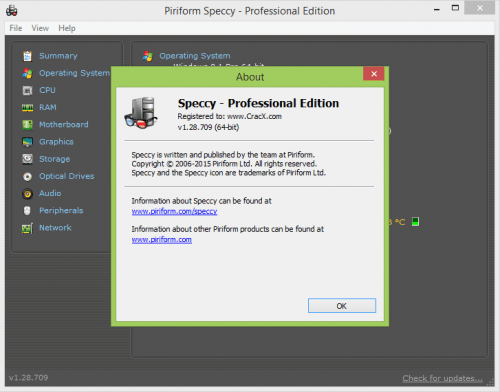The width and height of the screenshot is (500, 392).
Task: Click the Motherboard icon
Action: click(27, 125)
